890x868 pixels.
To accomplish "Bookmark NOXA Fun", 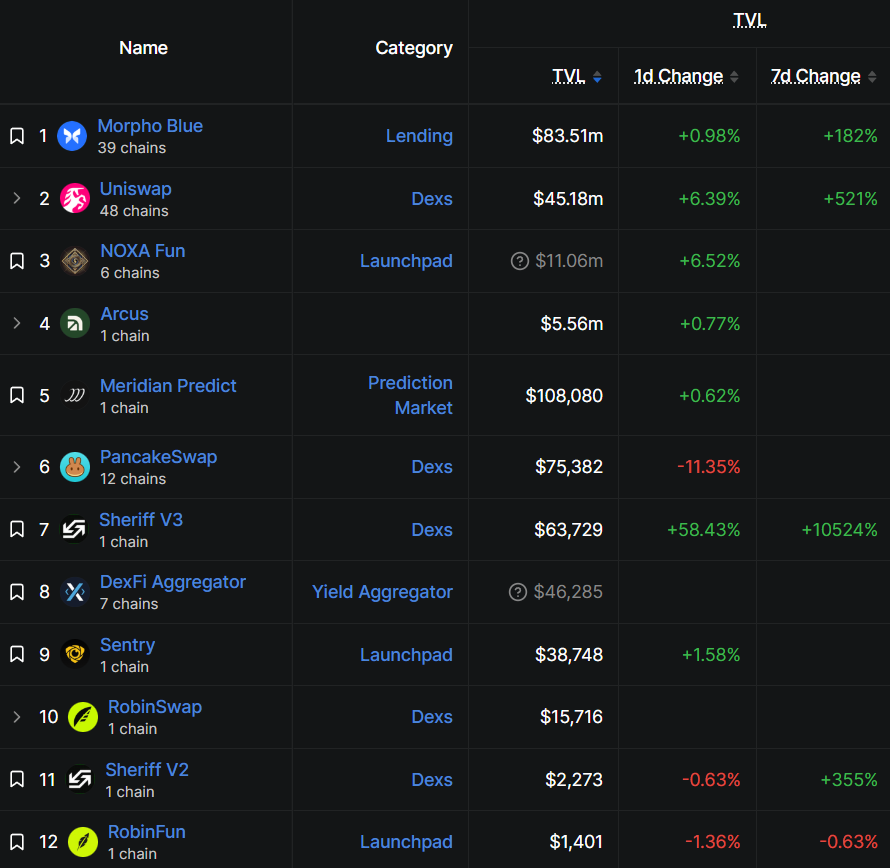I will point(17,261).
